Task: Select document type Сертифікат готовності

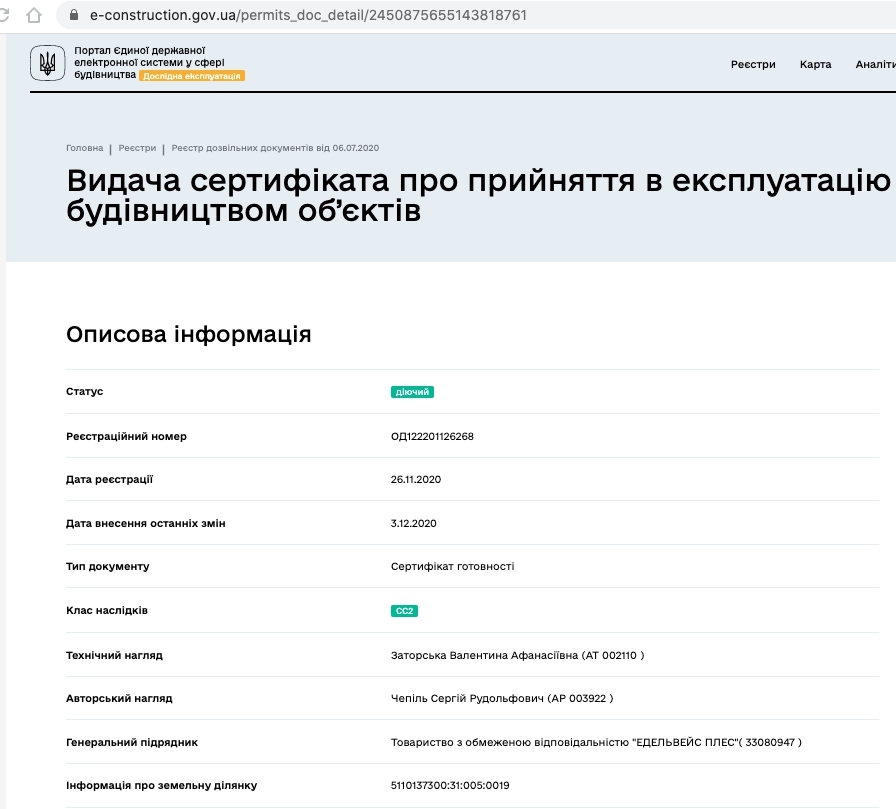Action: coord(452,567)
